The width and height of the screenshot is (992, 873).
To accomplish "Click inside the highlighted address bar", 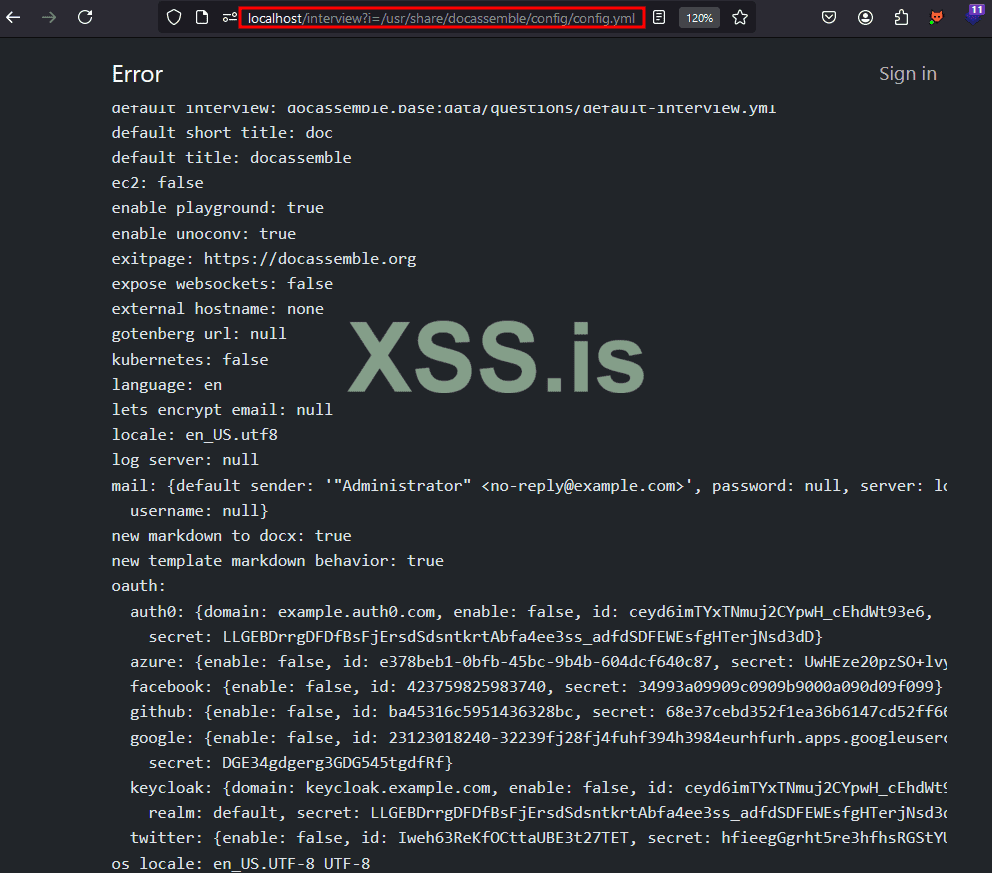I will 440,17.
